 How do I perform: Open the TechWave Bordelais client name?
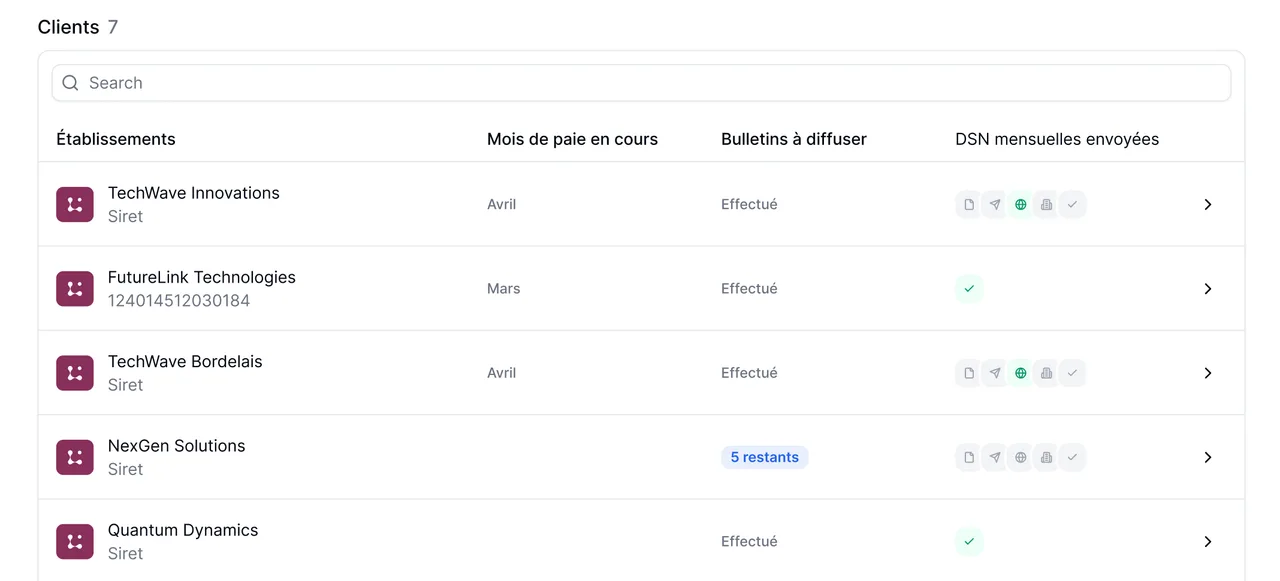(x=185, y=362)
